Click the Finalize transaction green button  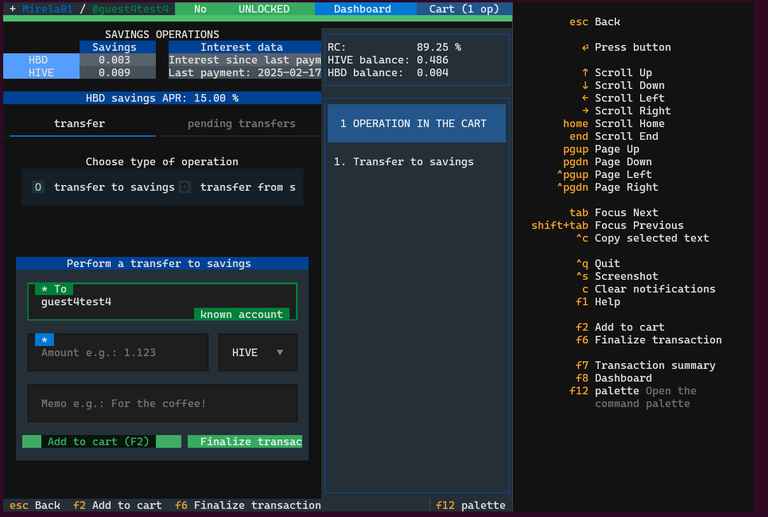(x=245, y=442)
